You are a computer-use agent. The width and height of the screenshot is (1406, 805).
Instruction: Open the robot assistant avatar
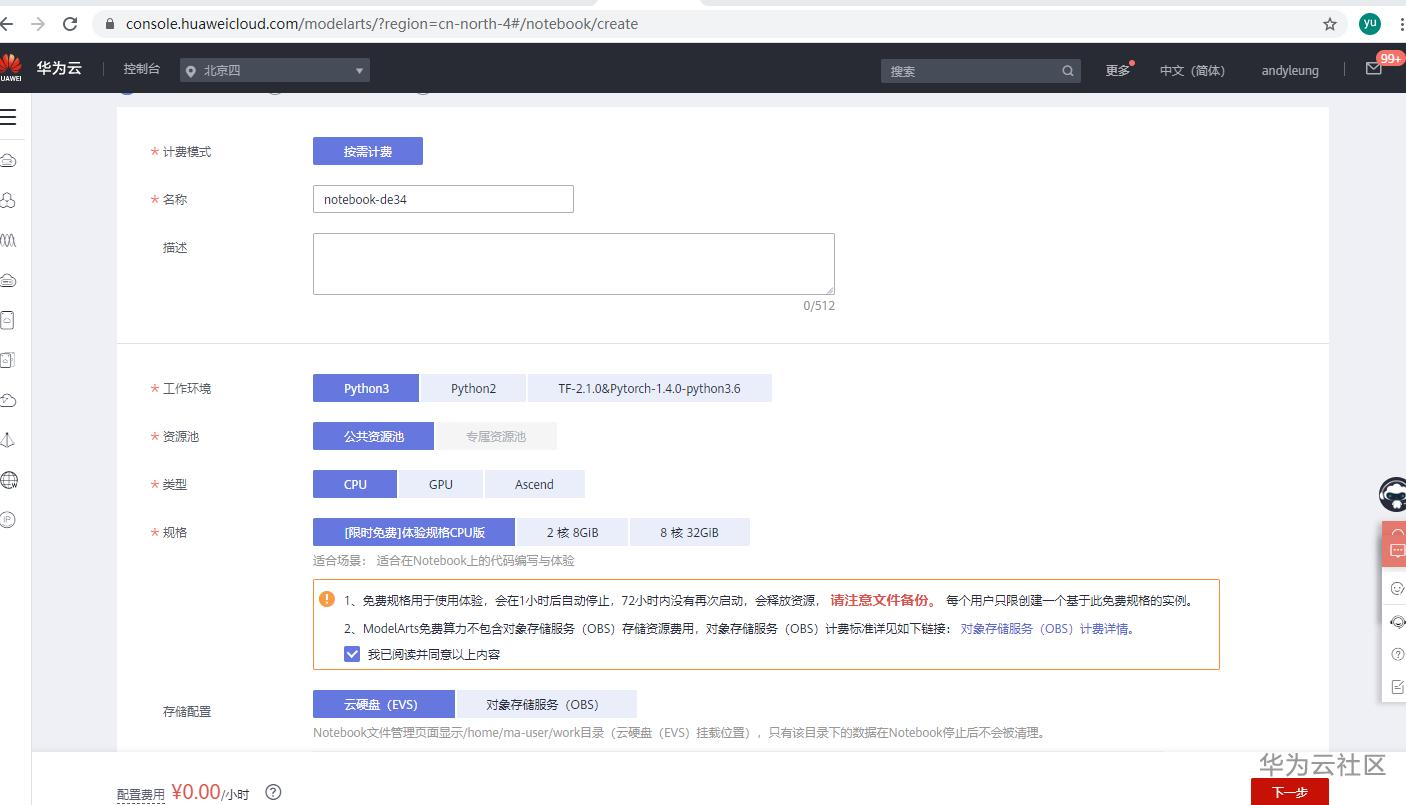tap(1393, 495)
